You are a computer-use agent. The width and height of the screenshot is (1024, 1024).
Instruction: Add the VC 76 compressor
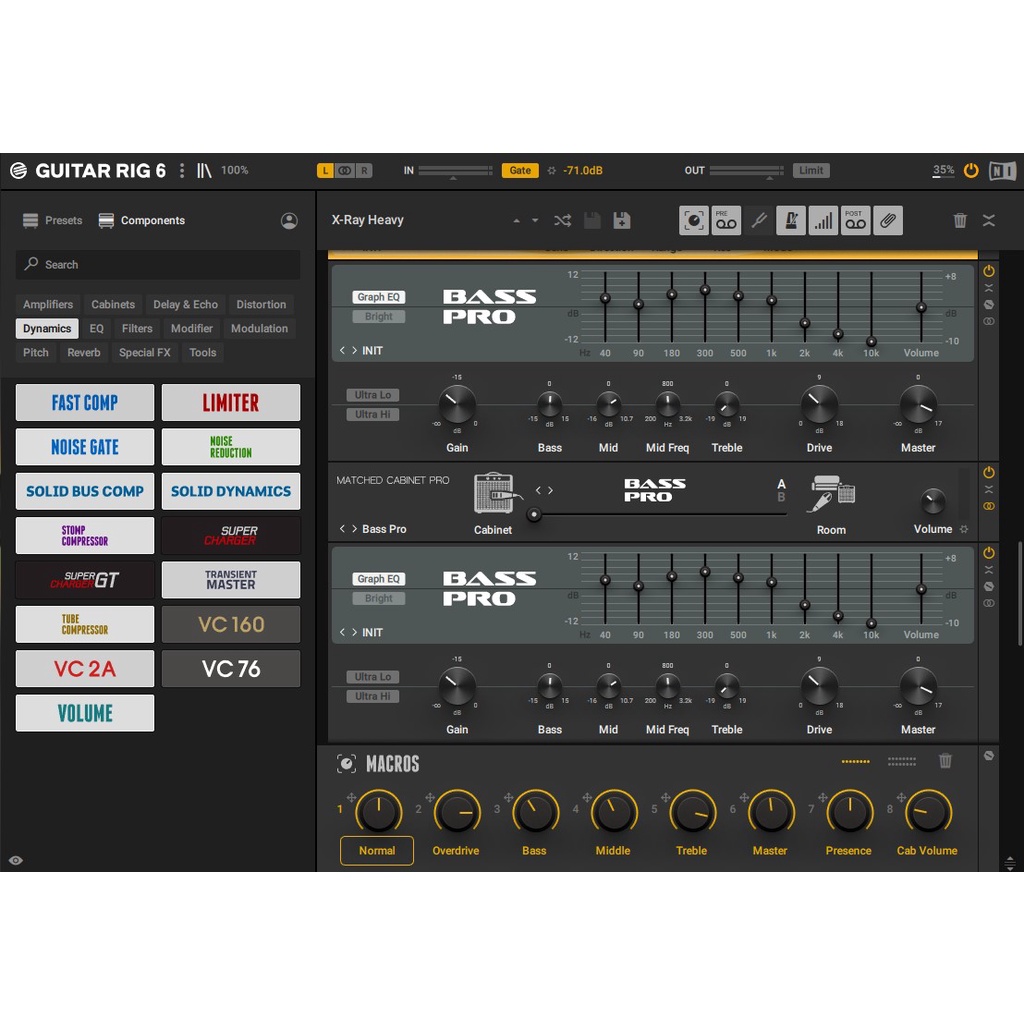tap(231, 669)
